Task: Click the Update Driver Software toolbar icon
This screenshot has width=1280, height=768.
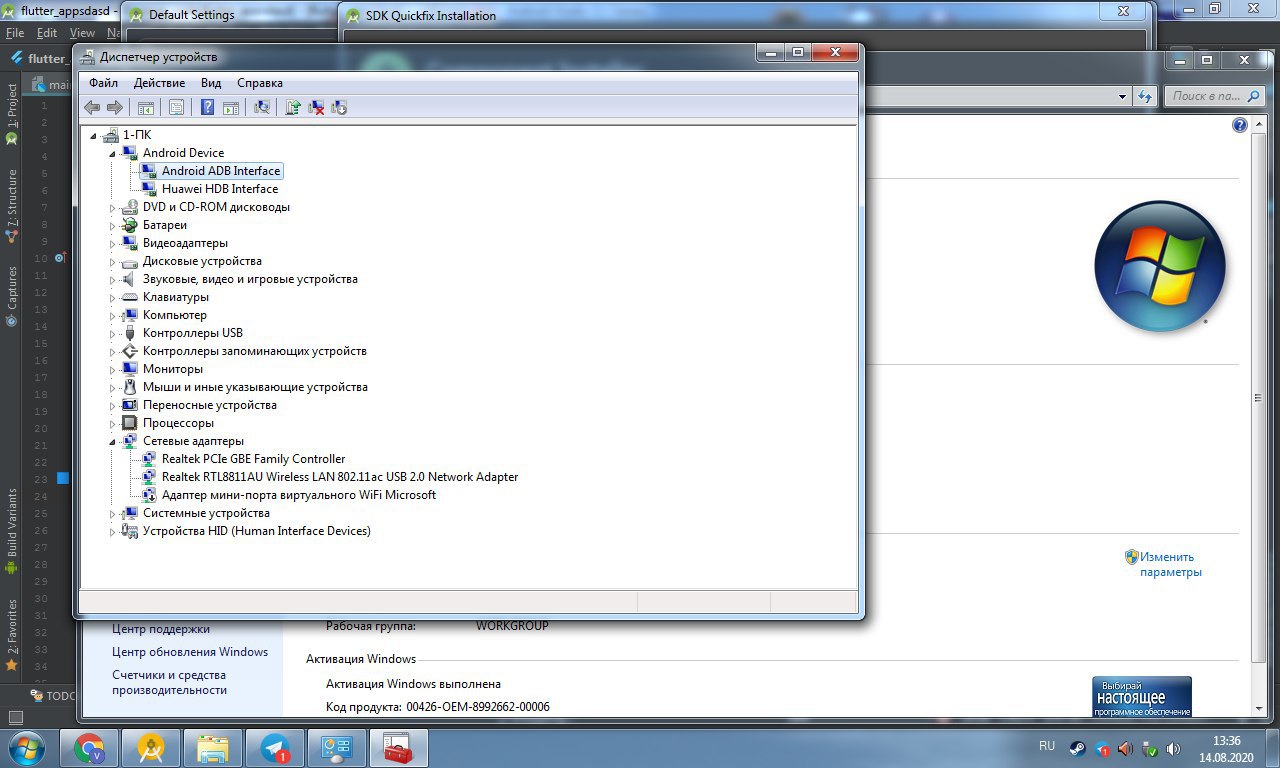Action: pyautogui.click(x=294, y=107)
